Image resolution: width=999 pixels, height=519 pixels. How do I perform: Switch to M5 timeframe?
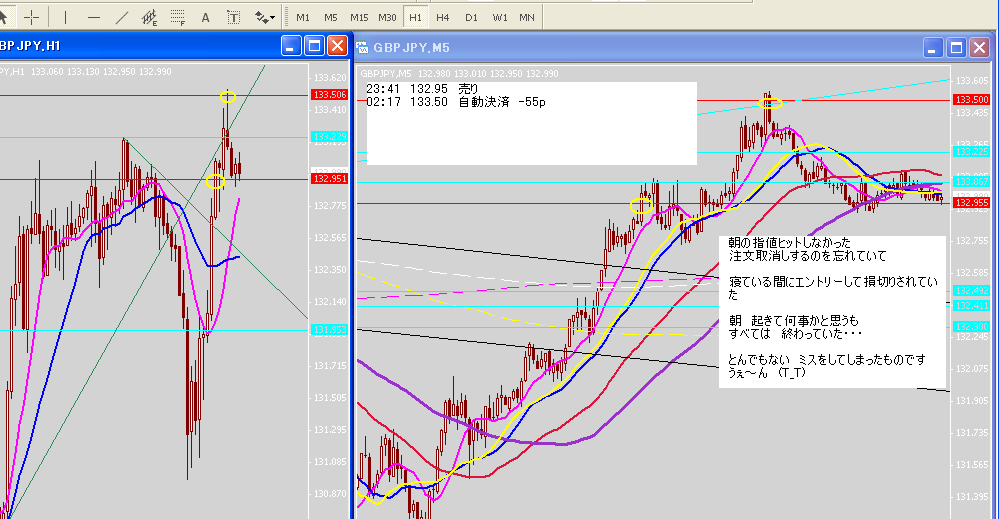(x=331, y=17)
